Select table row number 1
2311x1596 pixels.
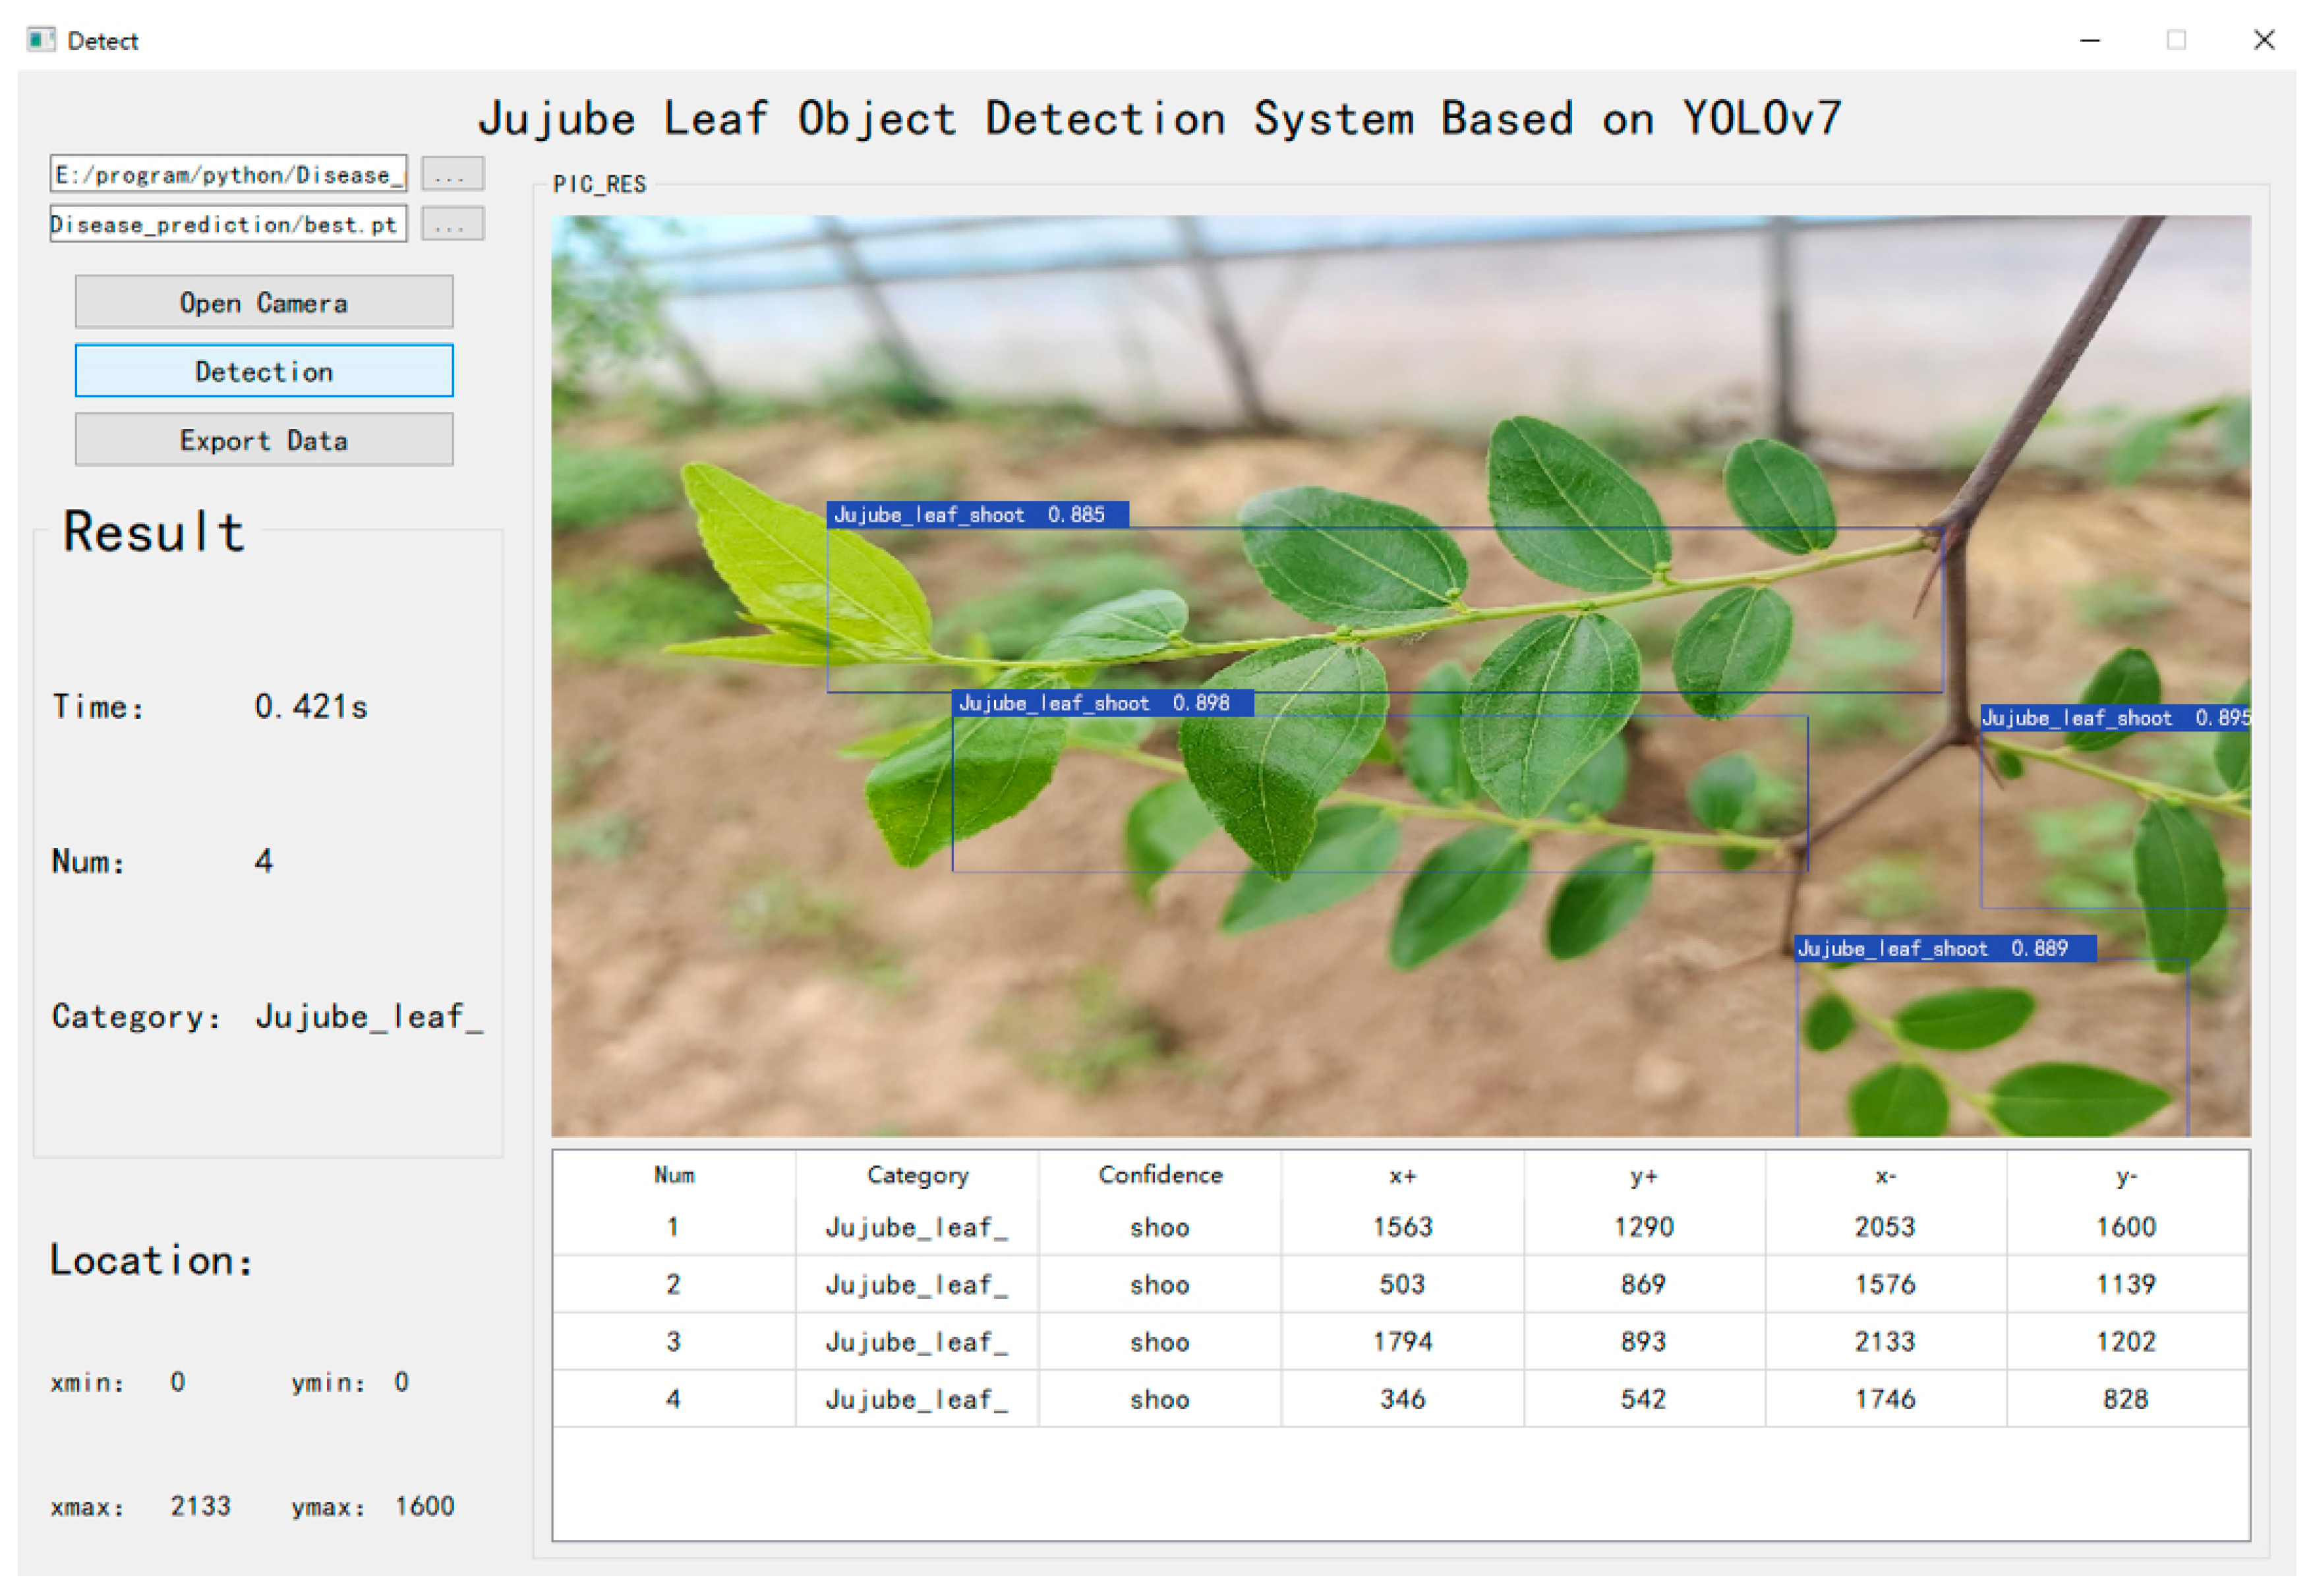pyautogui.click(x=673, y=1227)
